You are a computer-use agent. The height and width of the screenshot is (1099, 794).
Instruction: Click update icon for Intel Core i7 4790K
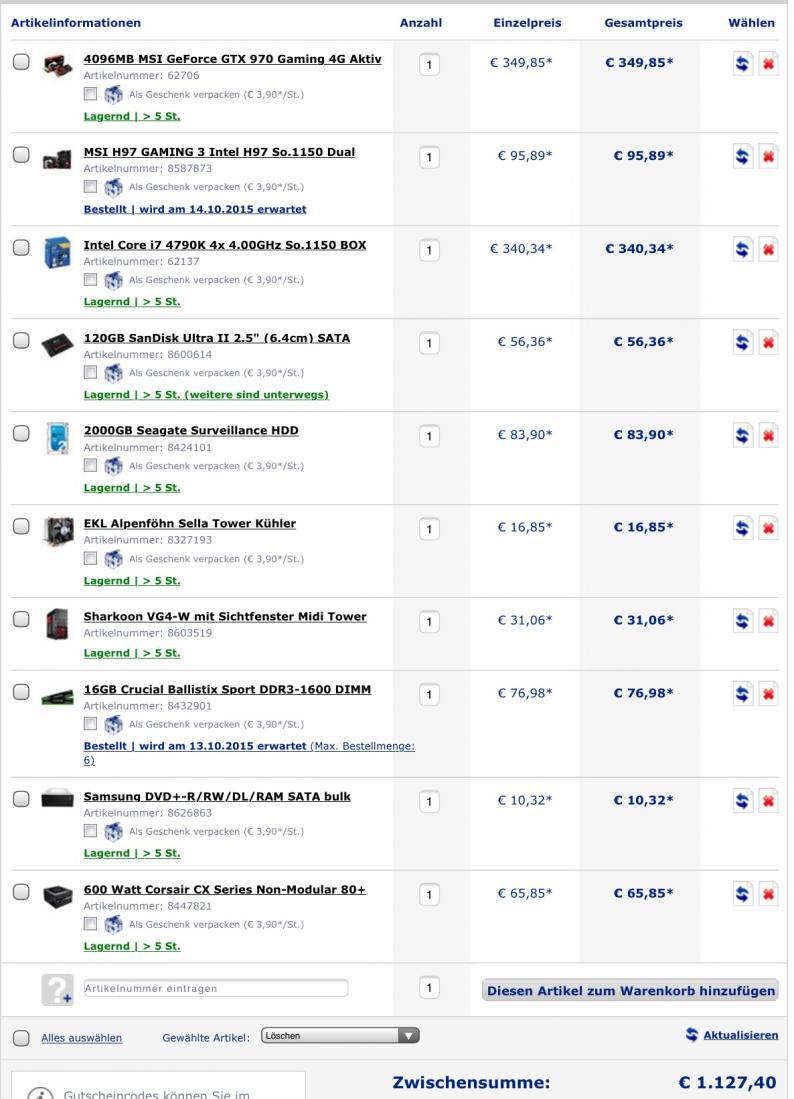coord(742,249)
